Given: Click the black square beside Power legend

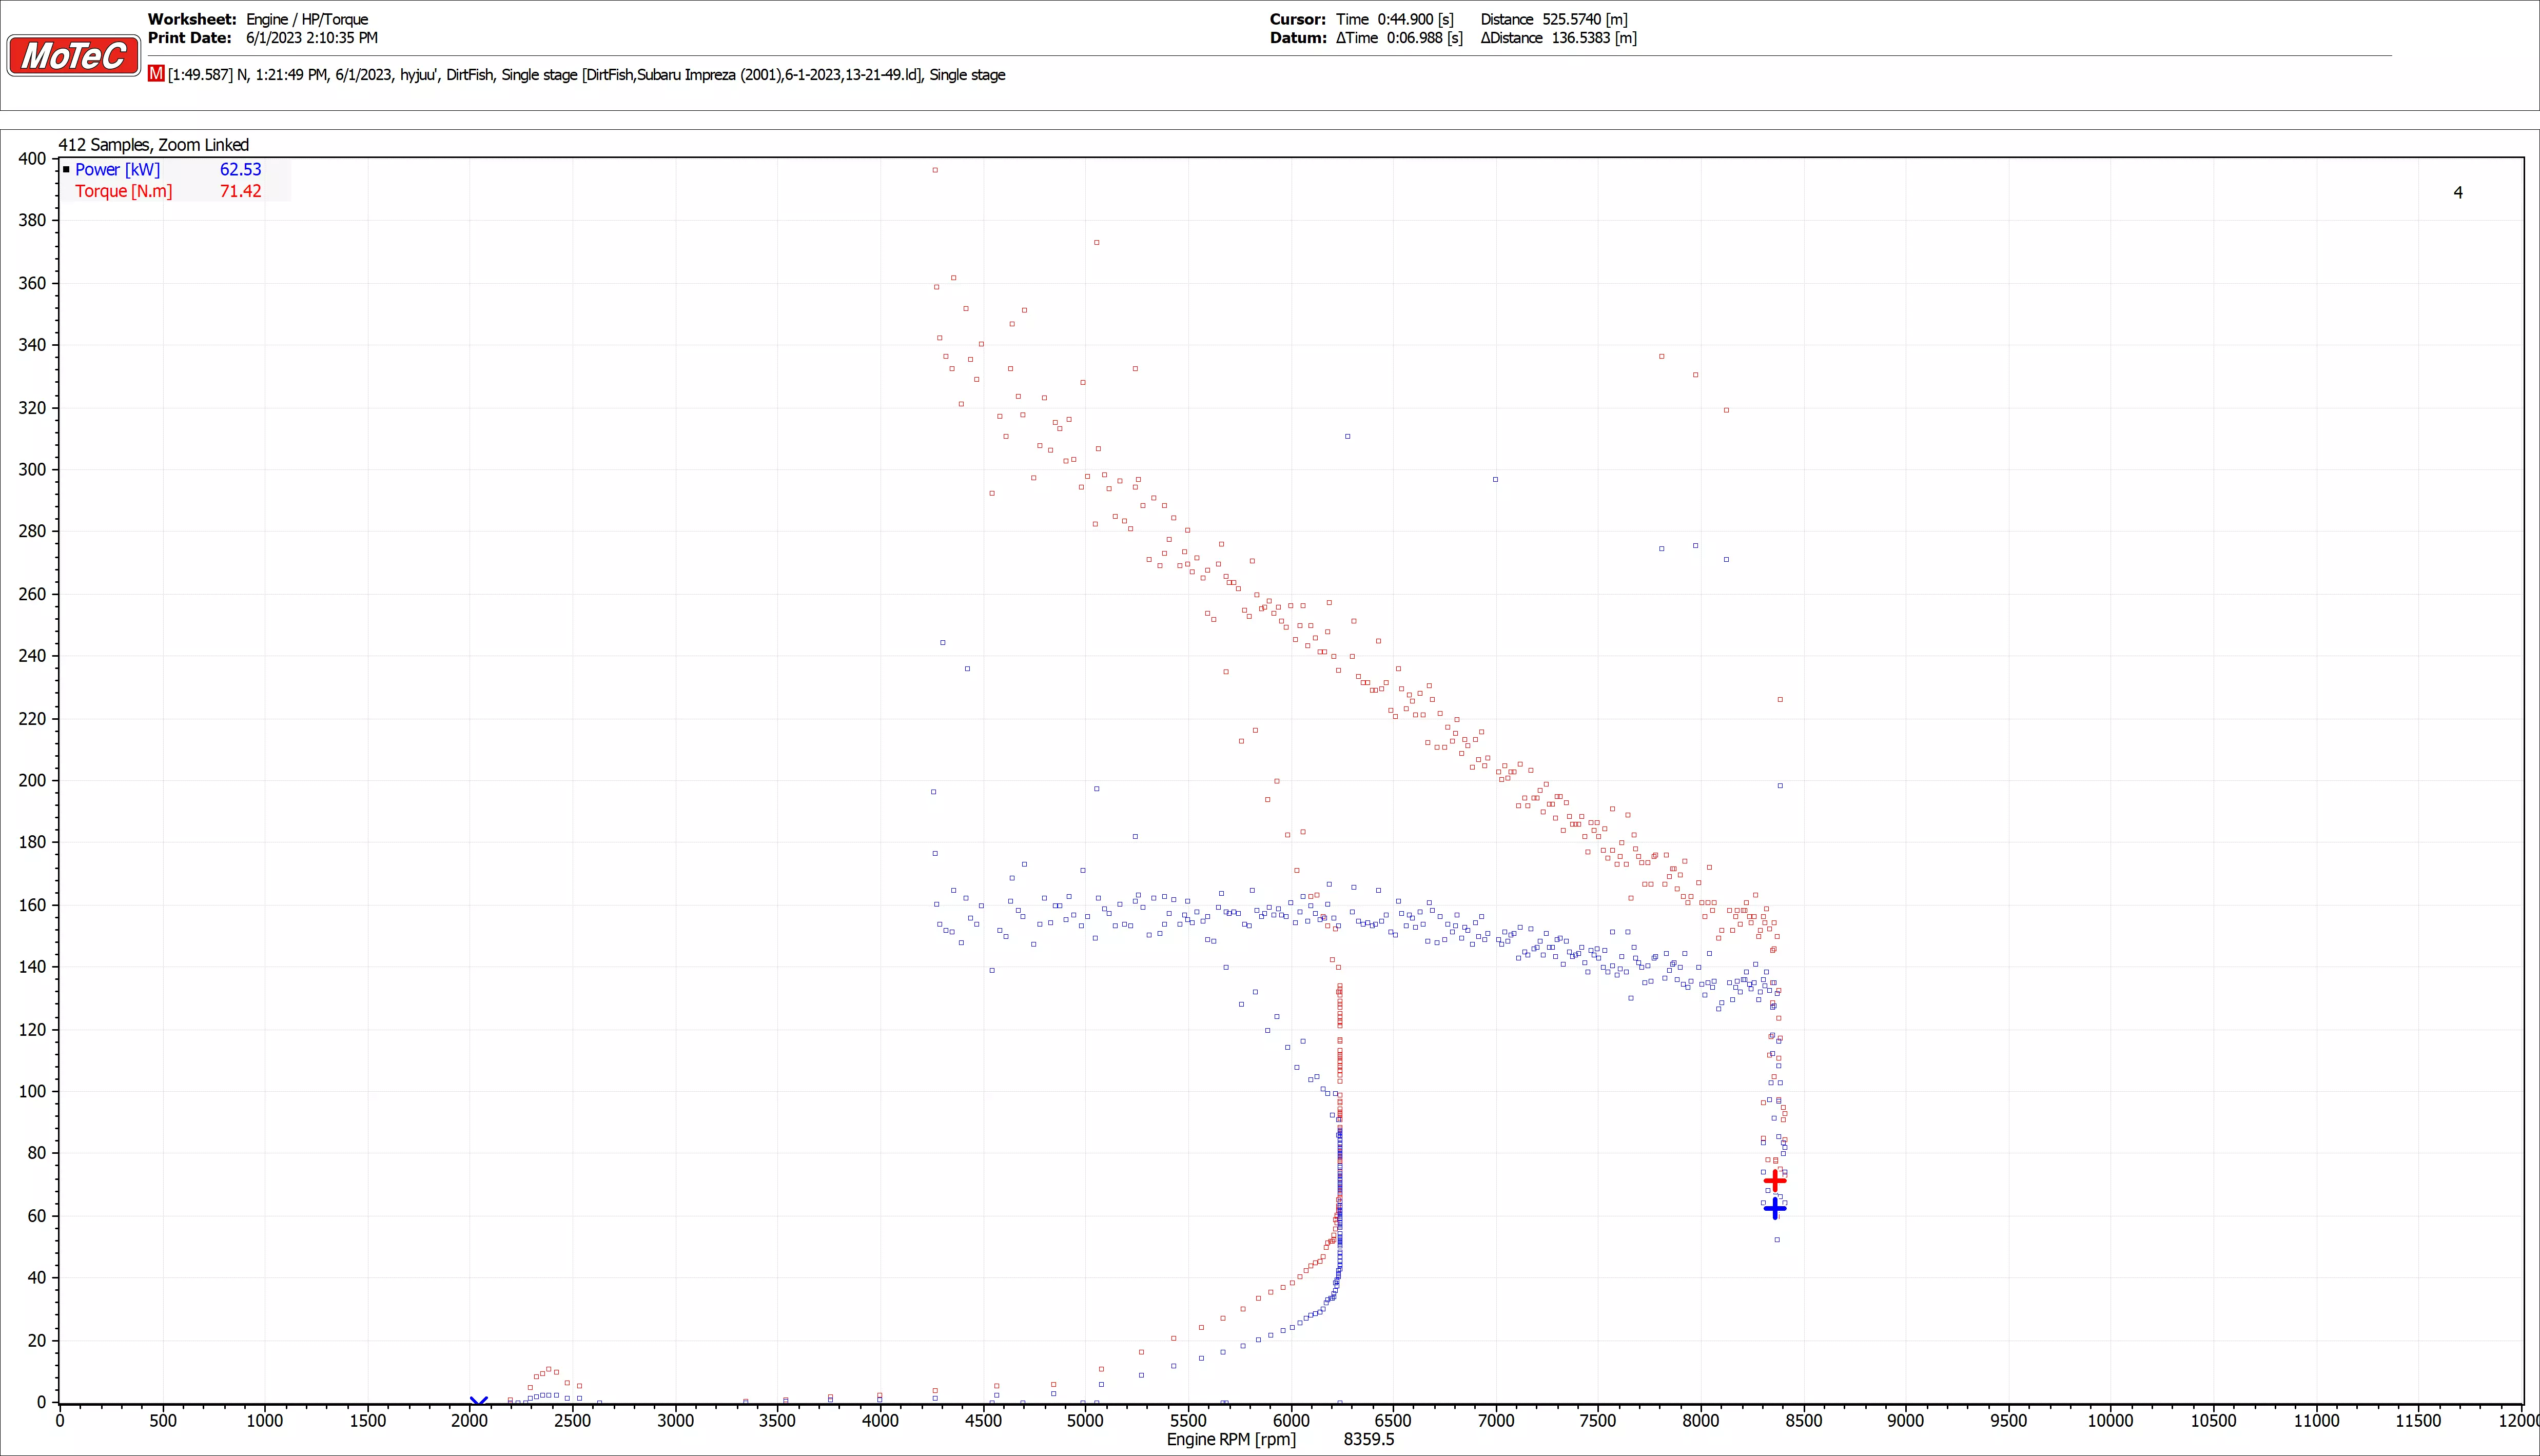Looking at the screenshot, I should pos(66,170).
